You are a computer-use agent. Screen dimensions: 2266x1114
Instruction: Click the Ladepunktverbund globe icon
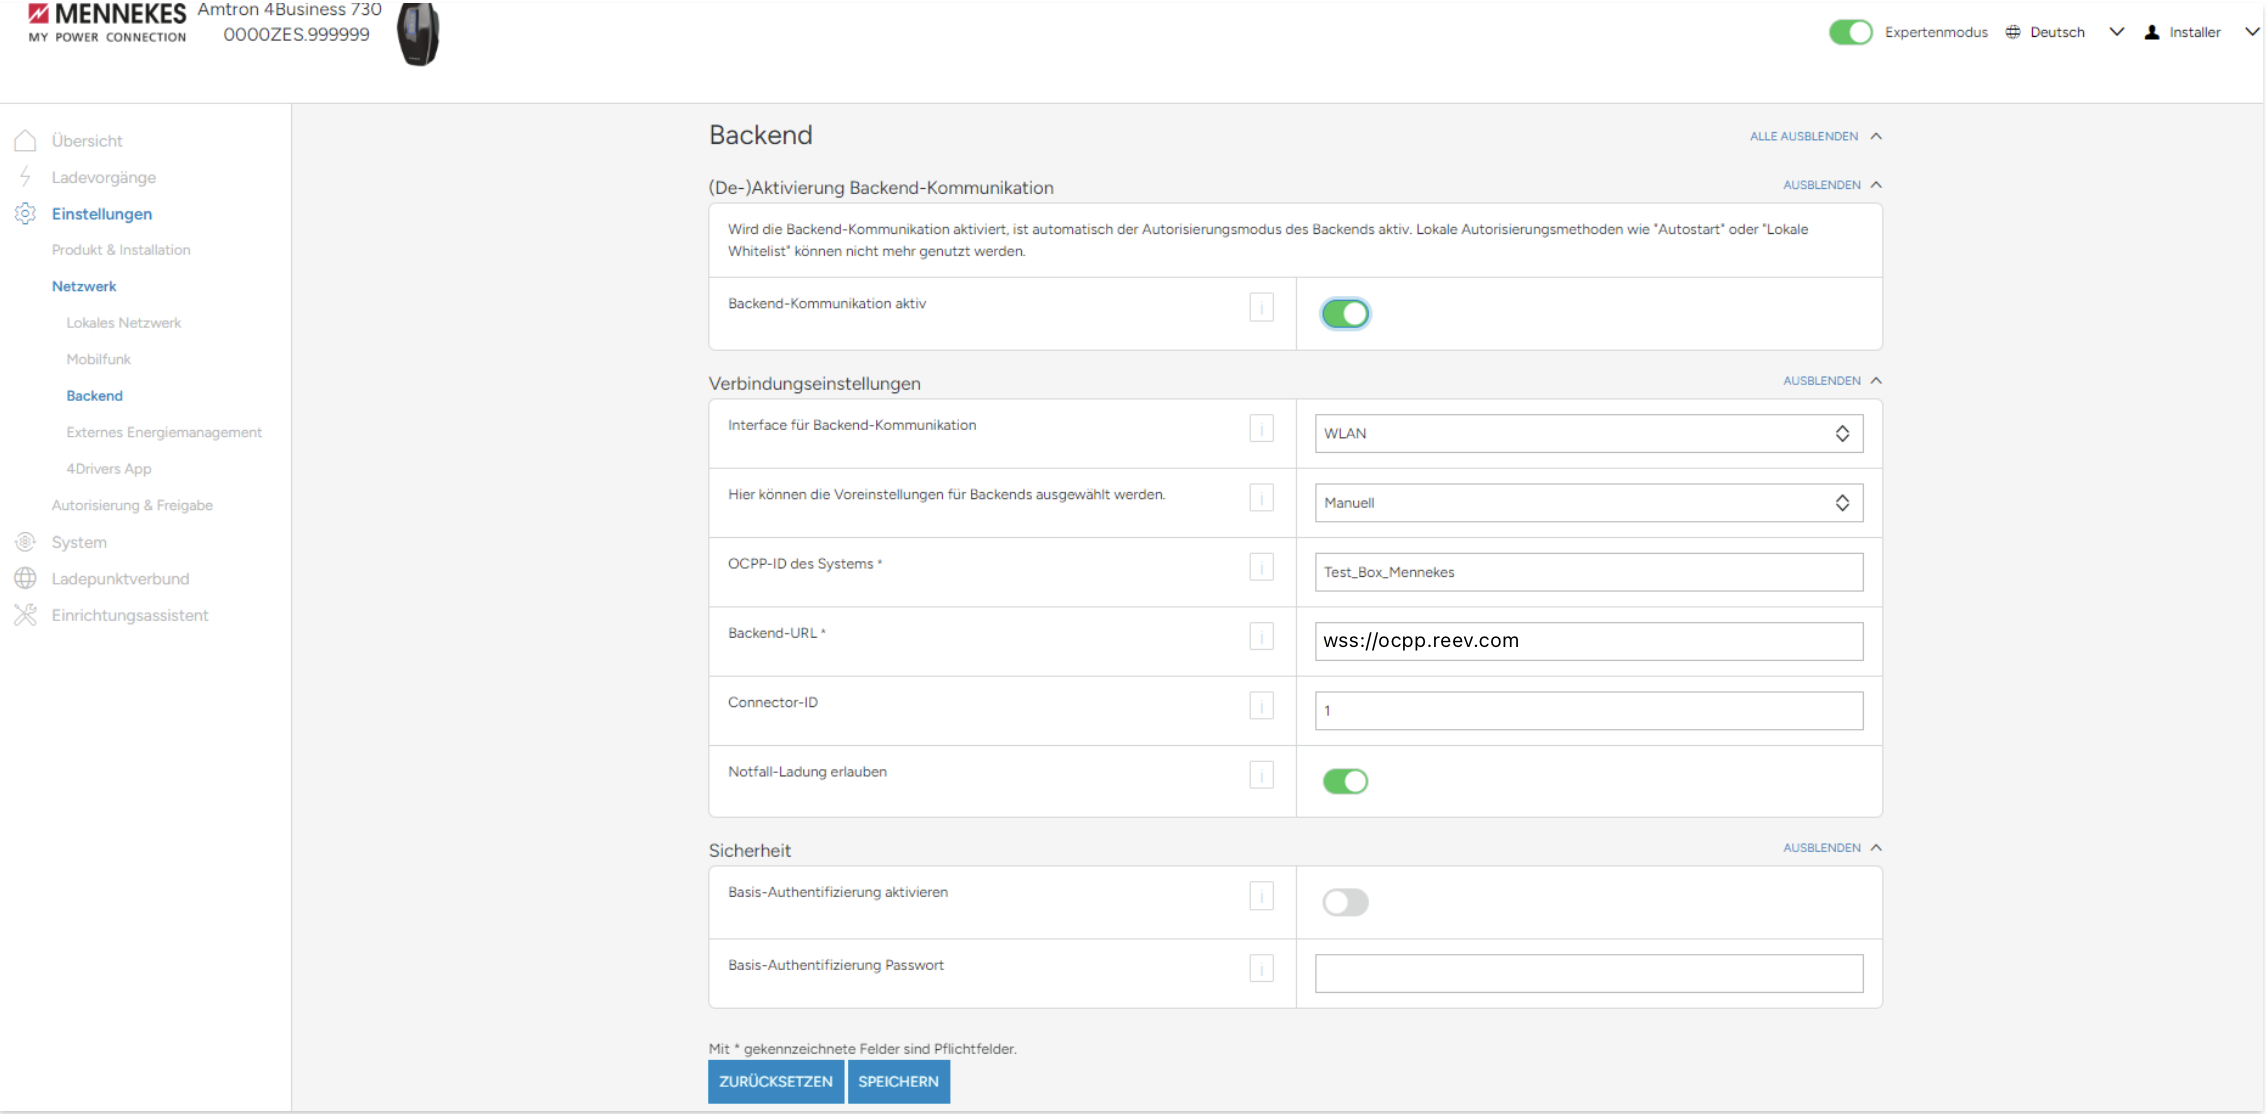click(26, 578)
